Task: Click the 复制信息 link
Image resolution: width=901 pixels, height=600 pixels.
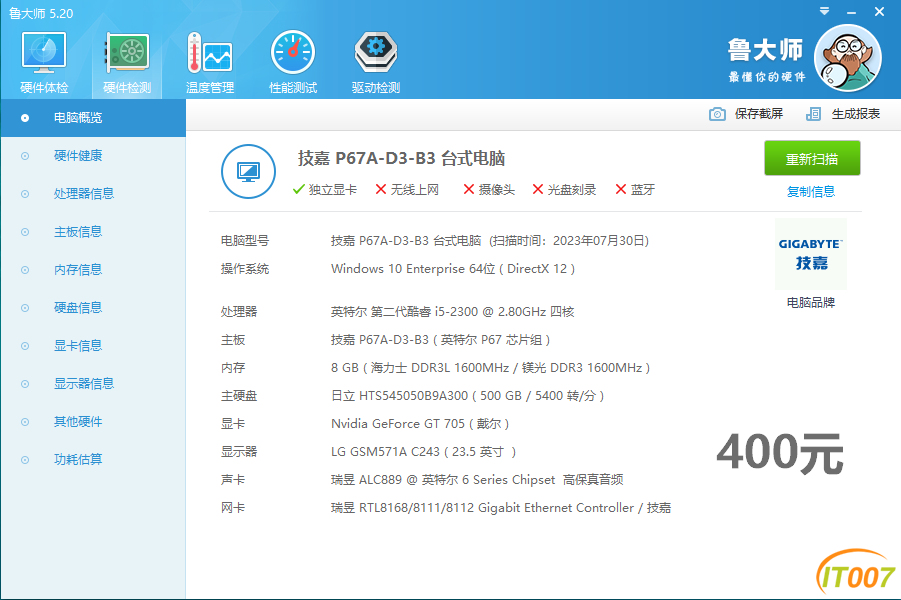Action: tap(811, 191)
